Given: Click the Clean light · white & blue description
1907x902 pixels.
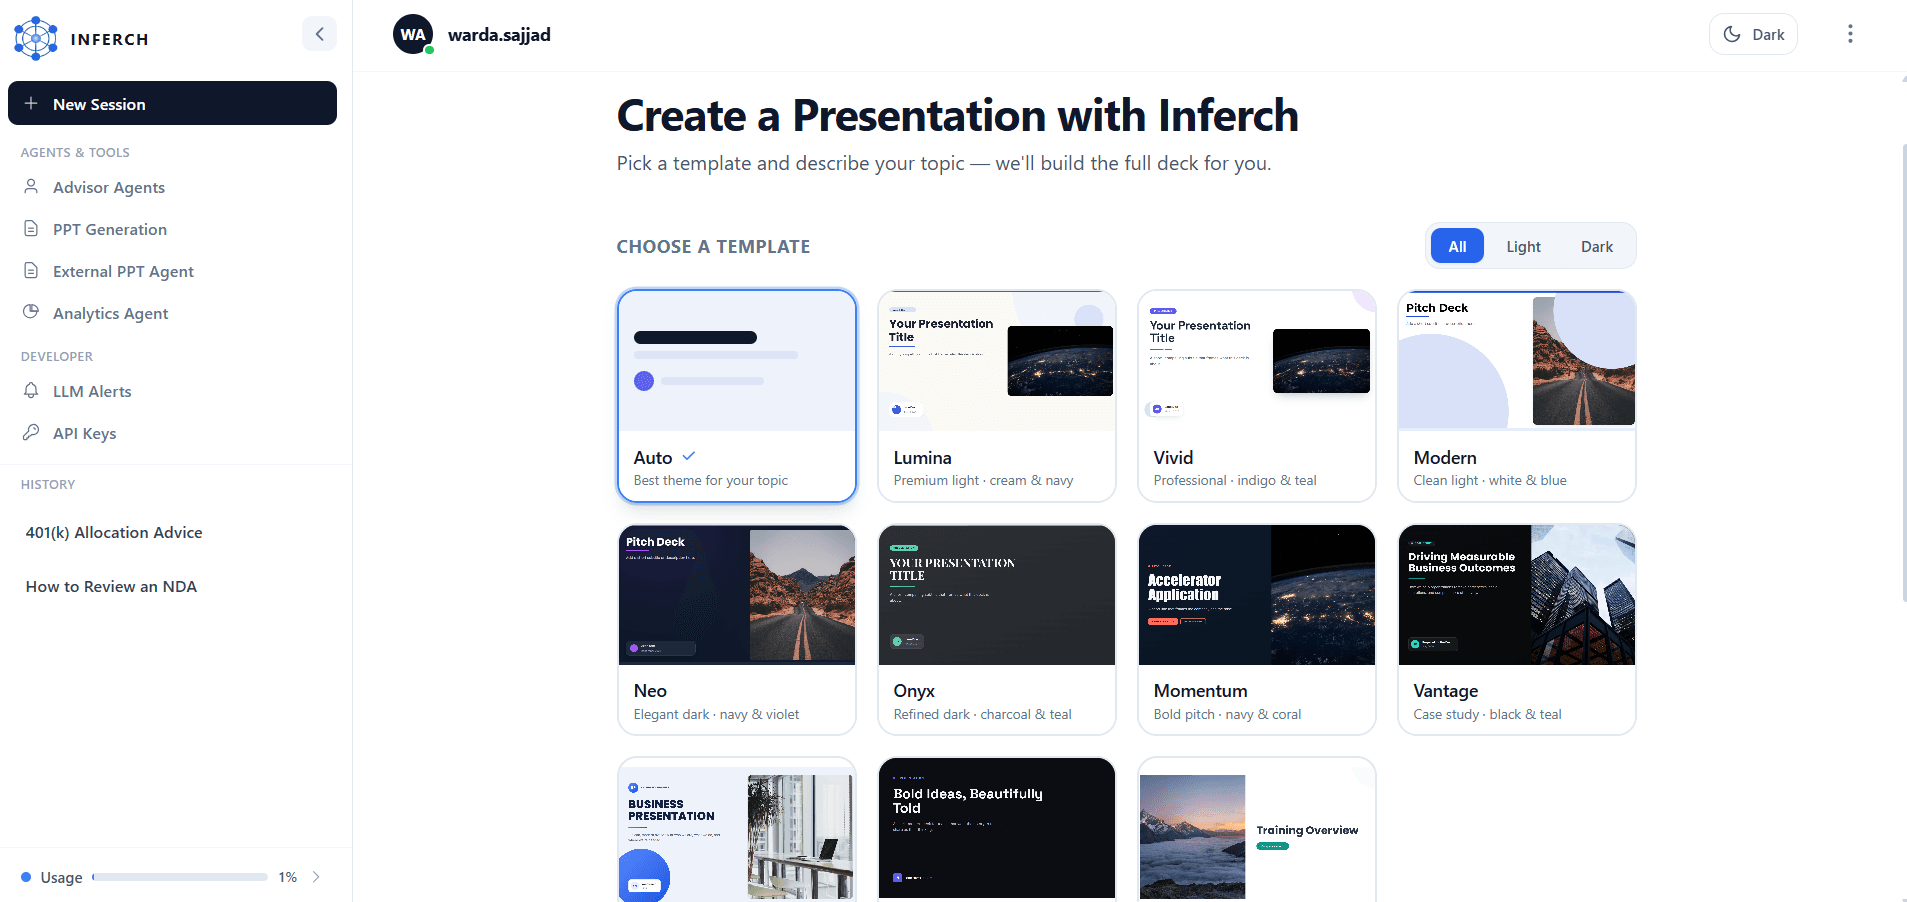Looking at the screenshot, I should 1490,481.
